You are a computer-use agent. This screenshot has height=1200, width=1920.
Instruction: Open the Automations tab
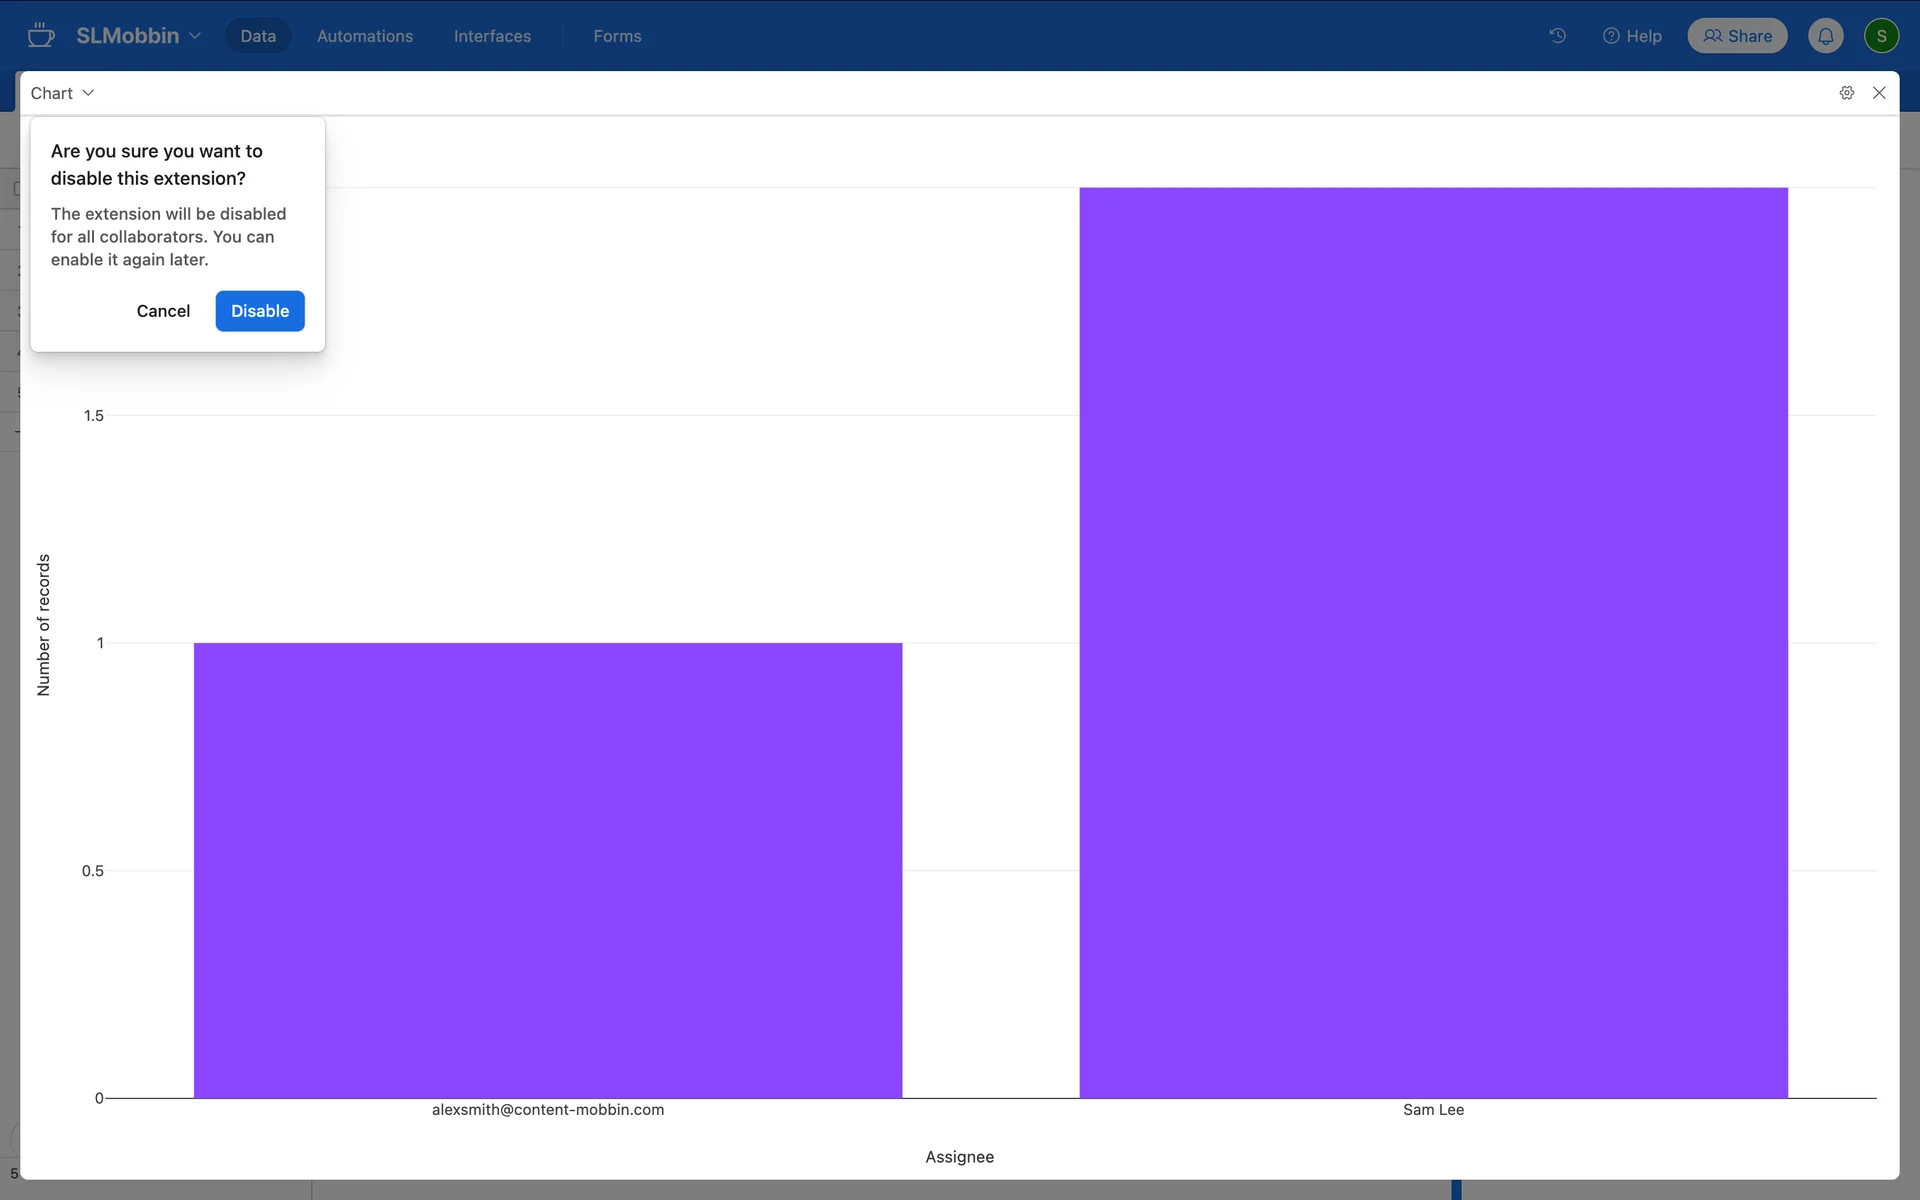tap(364, 36)
